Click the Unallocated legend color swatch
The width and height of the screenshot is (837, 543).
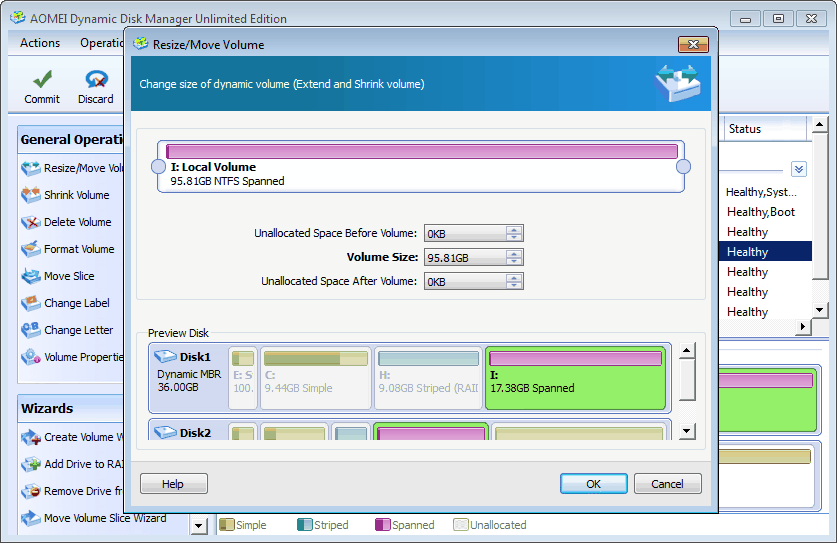461,524
